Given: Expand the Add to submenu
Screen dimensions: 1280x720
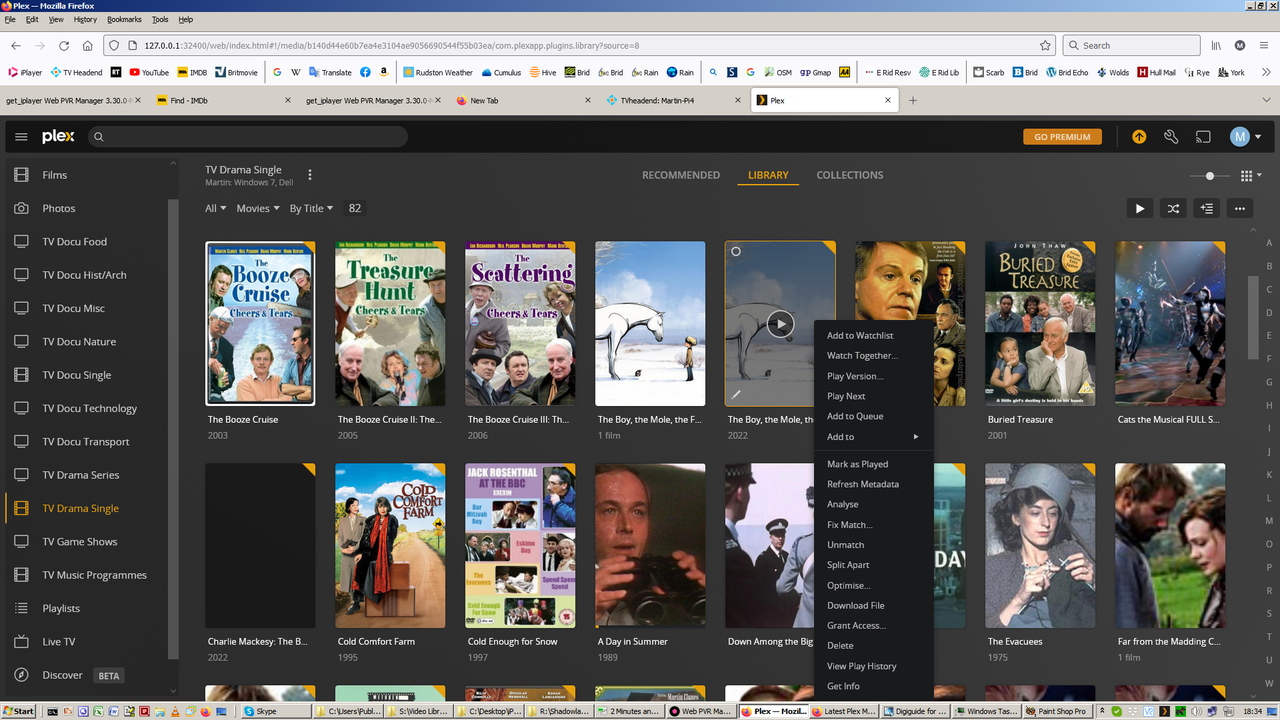Looking at the screenshot, I should [x=874, y=437].
